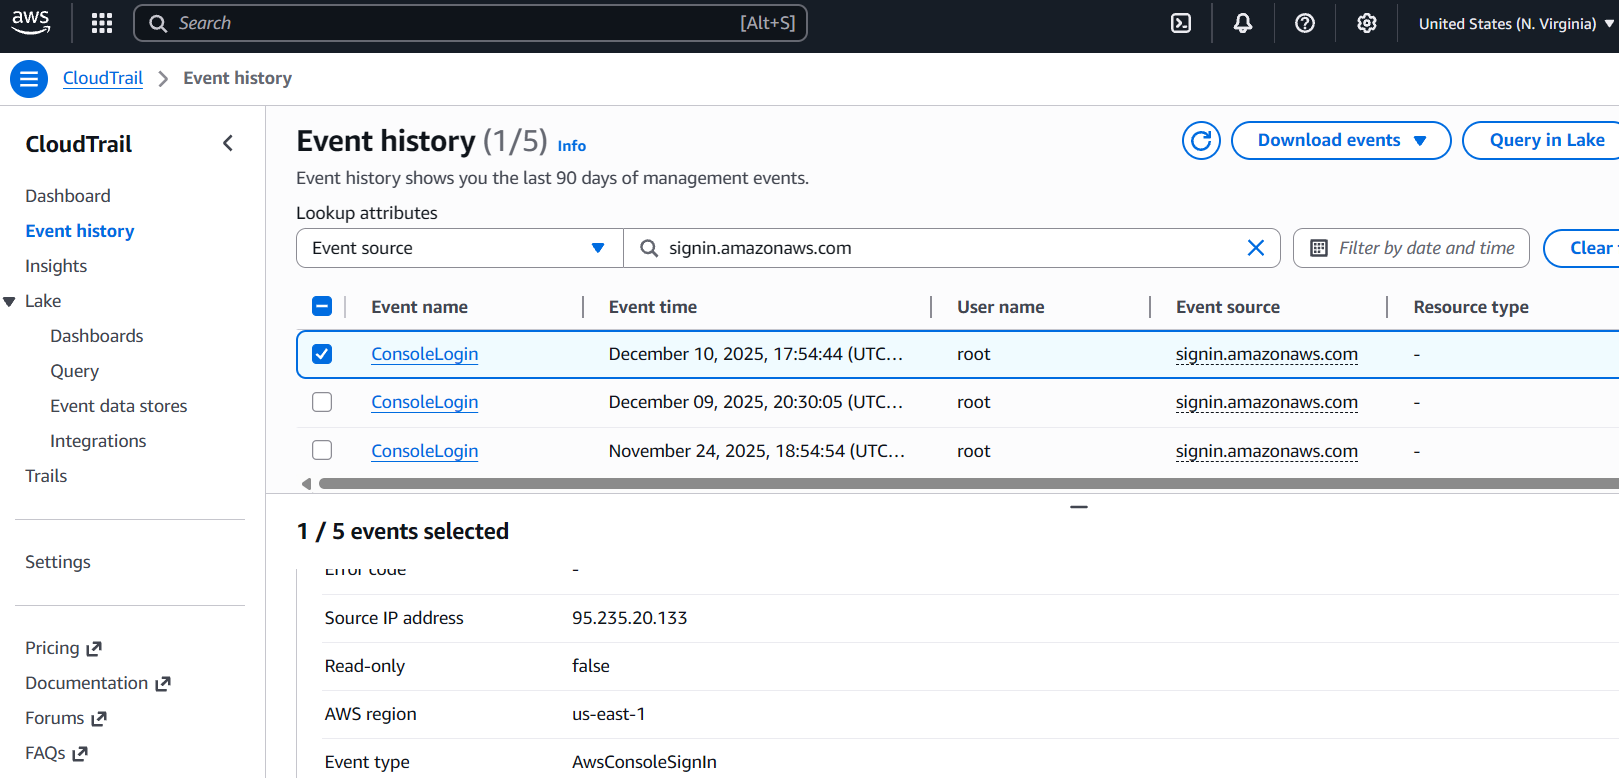Image resolution: width=1619 pixels, height=778 pixels.
Task: Expand the Download events dropdown
Action: pos(1341,140)
